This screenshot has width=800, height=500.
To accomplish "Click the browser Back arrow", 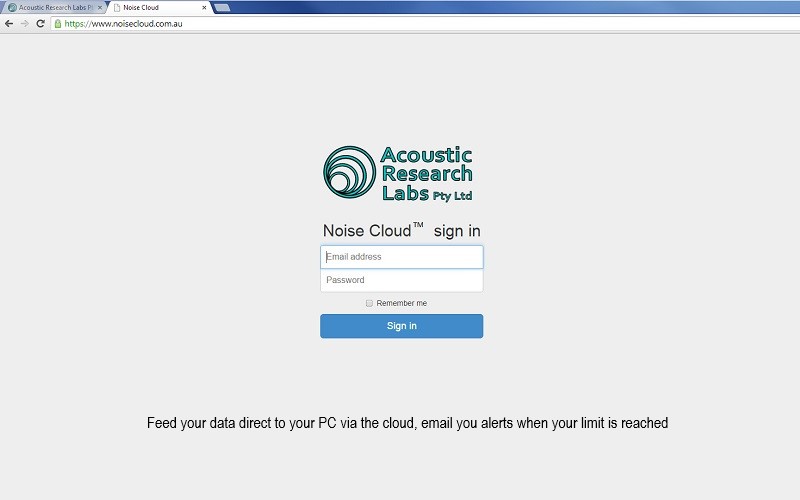I will point(9,23).
